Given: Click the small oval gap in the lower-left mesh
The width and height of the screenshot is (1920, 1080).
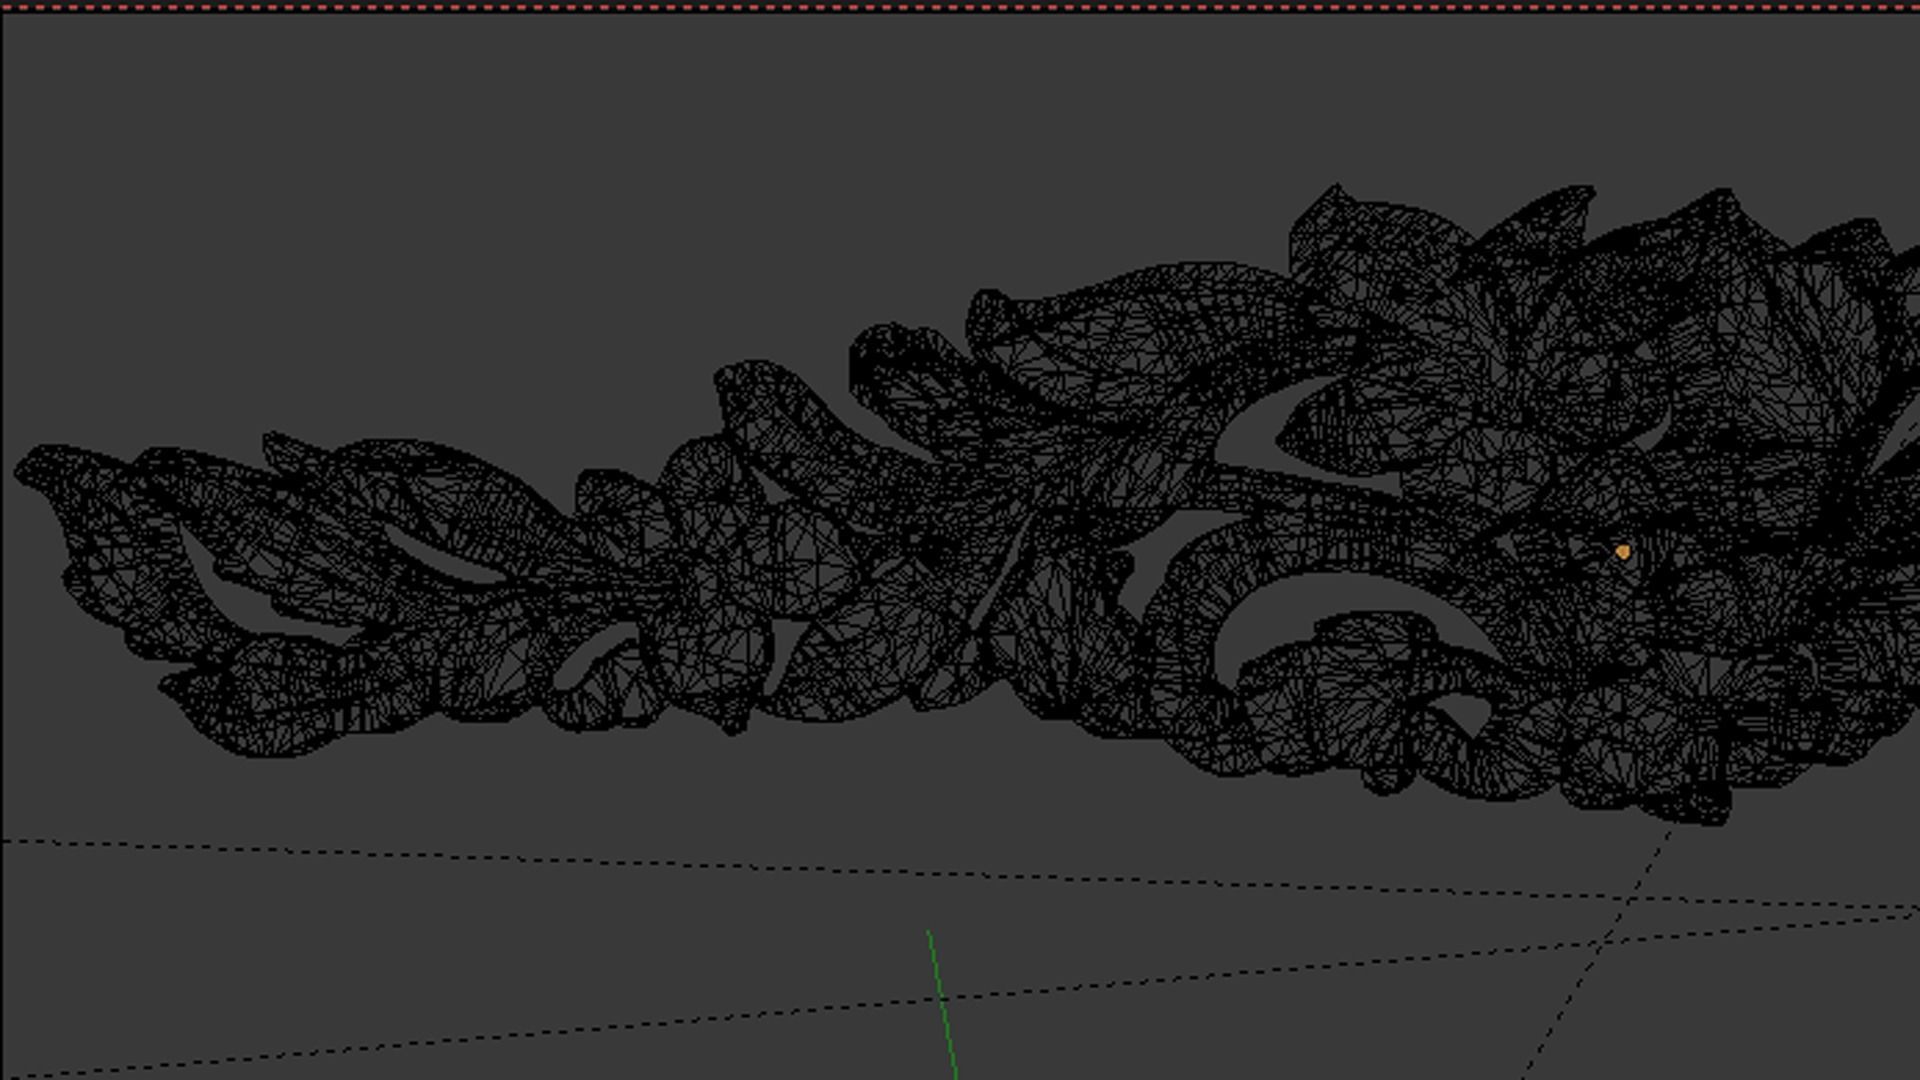Looking at the screenshot, I should [x=583, y=660].
